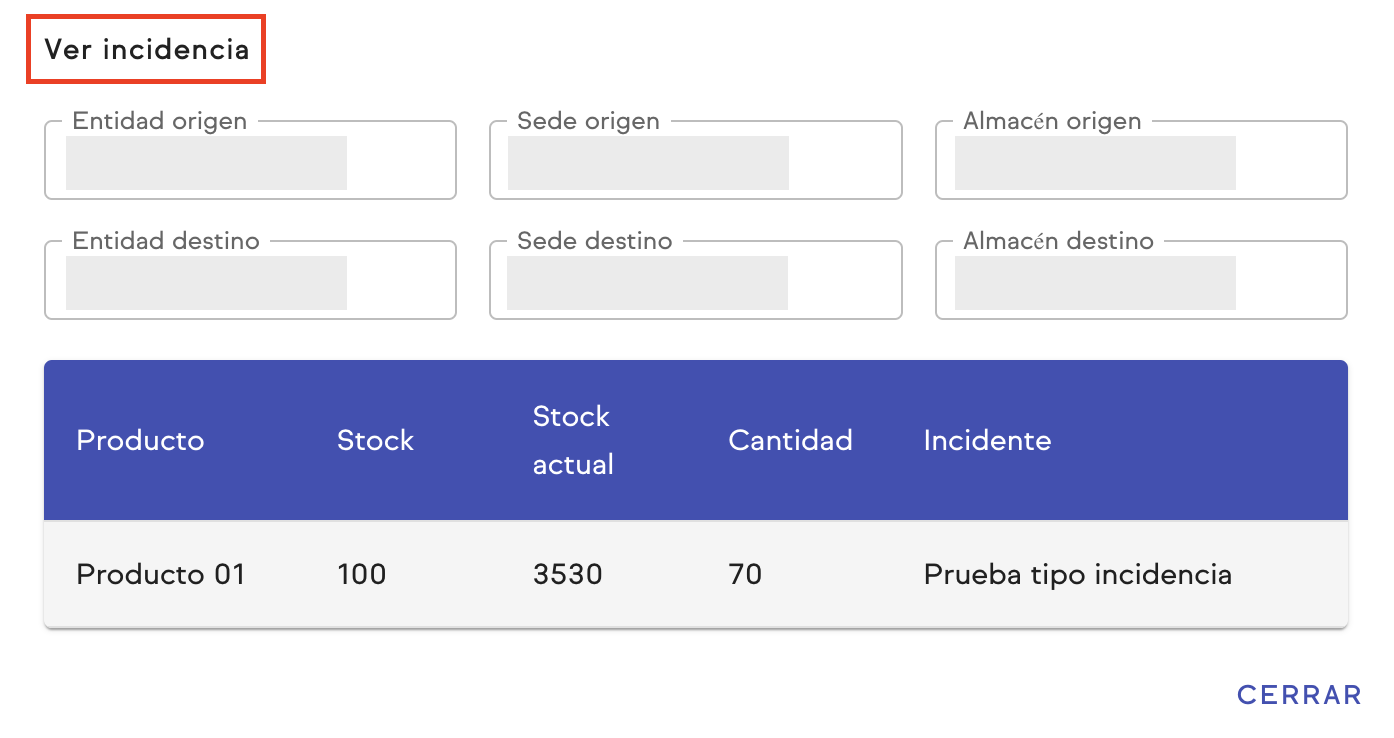Click the cantidad value 70
The image size is (1394, 738).
point(746,574)
